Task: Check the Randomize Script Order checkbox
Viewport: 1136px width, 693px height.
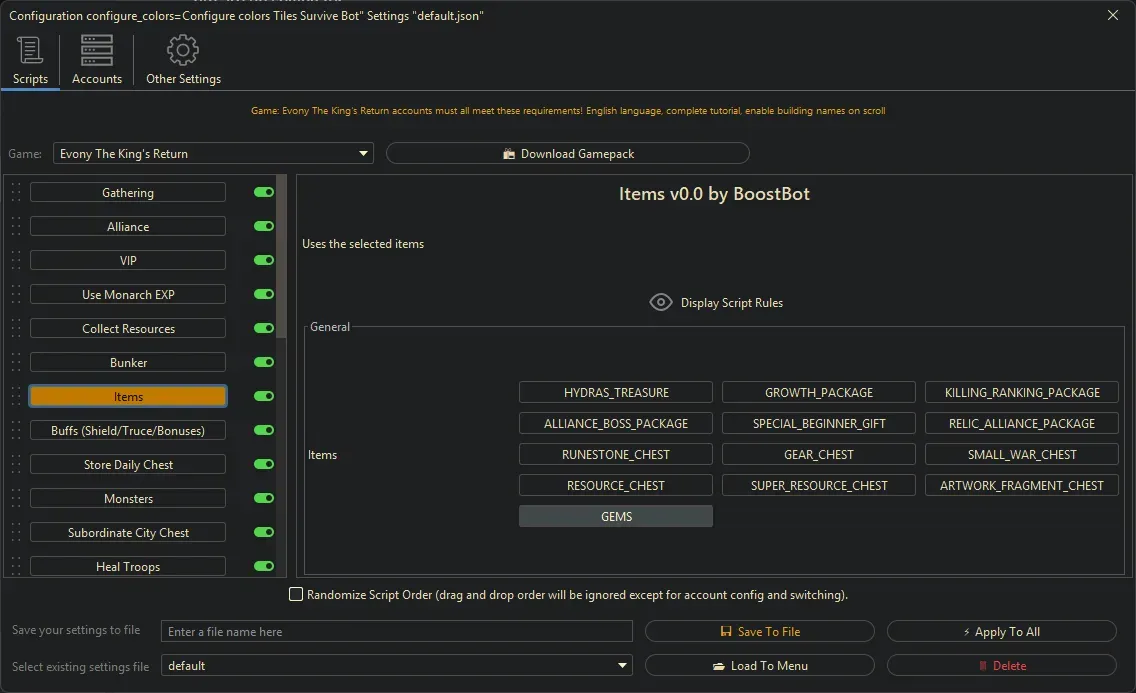Action: (296, 595)
